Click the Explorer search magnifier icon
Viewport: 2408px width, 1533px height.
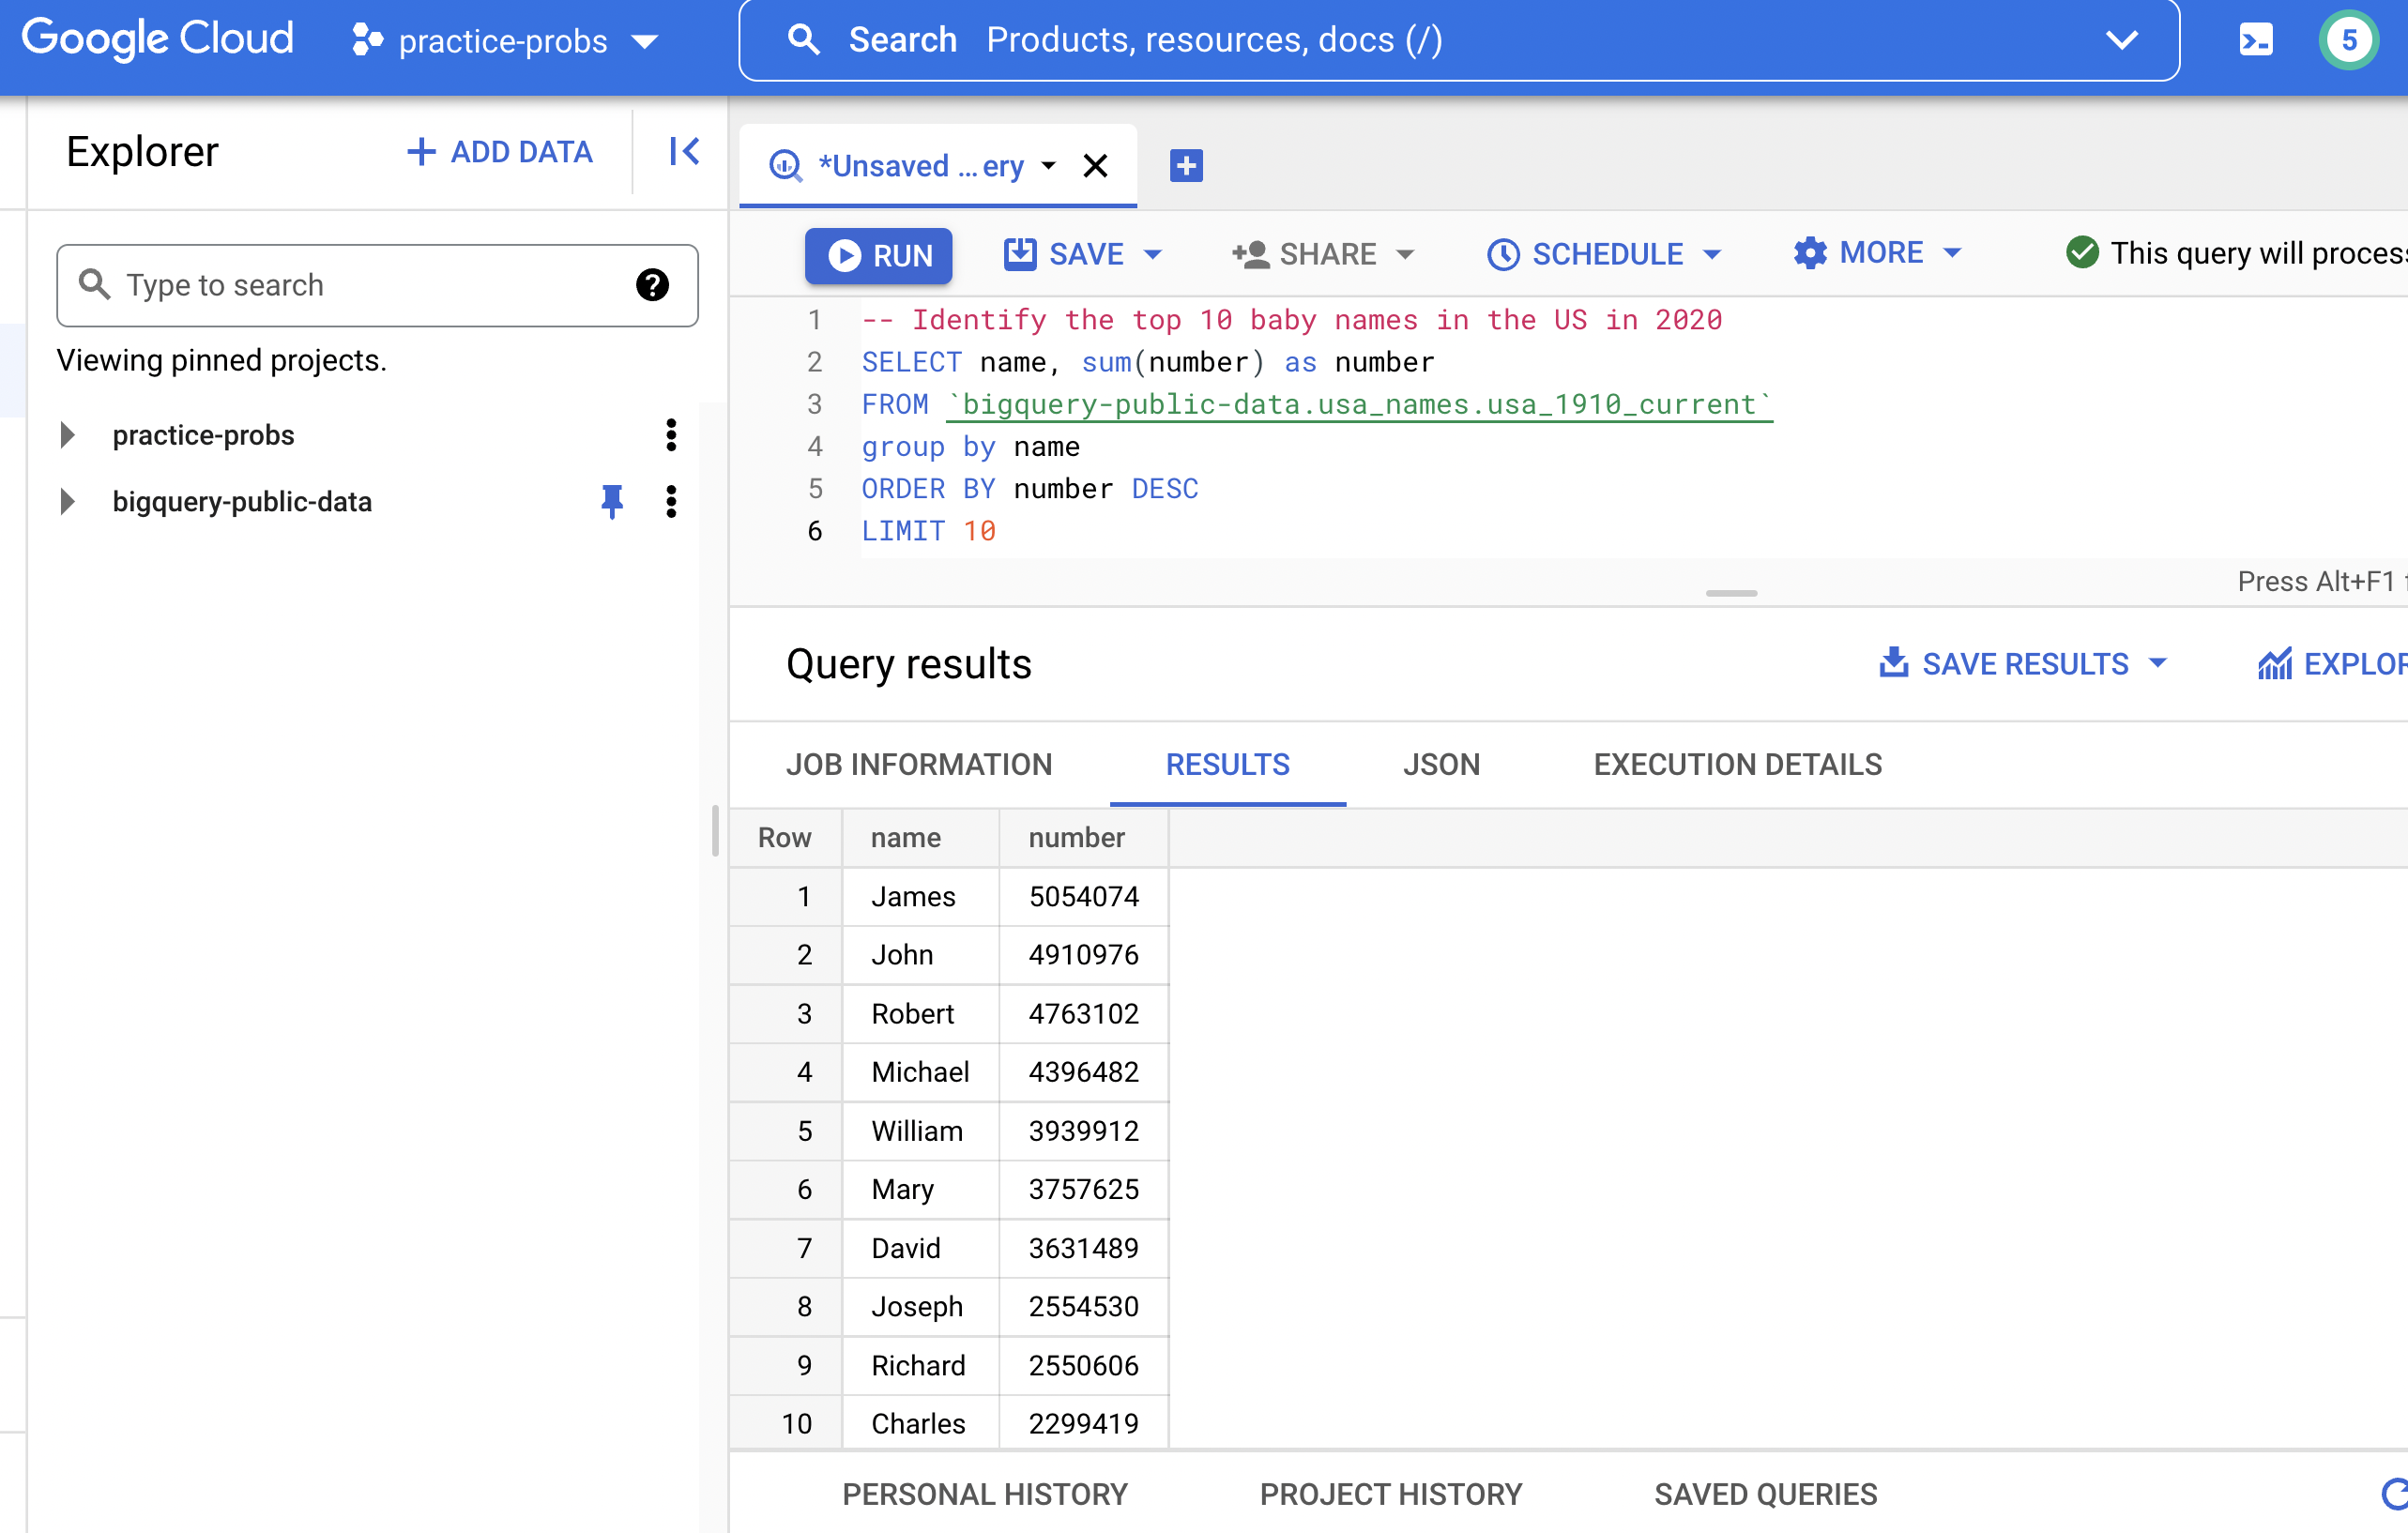click(x=94, y=285)
